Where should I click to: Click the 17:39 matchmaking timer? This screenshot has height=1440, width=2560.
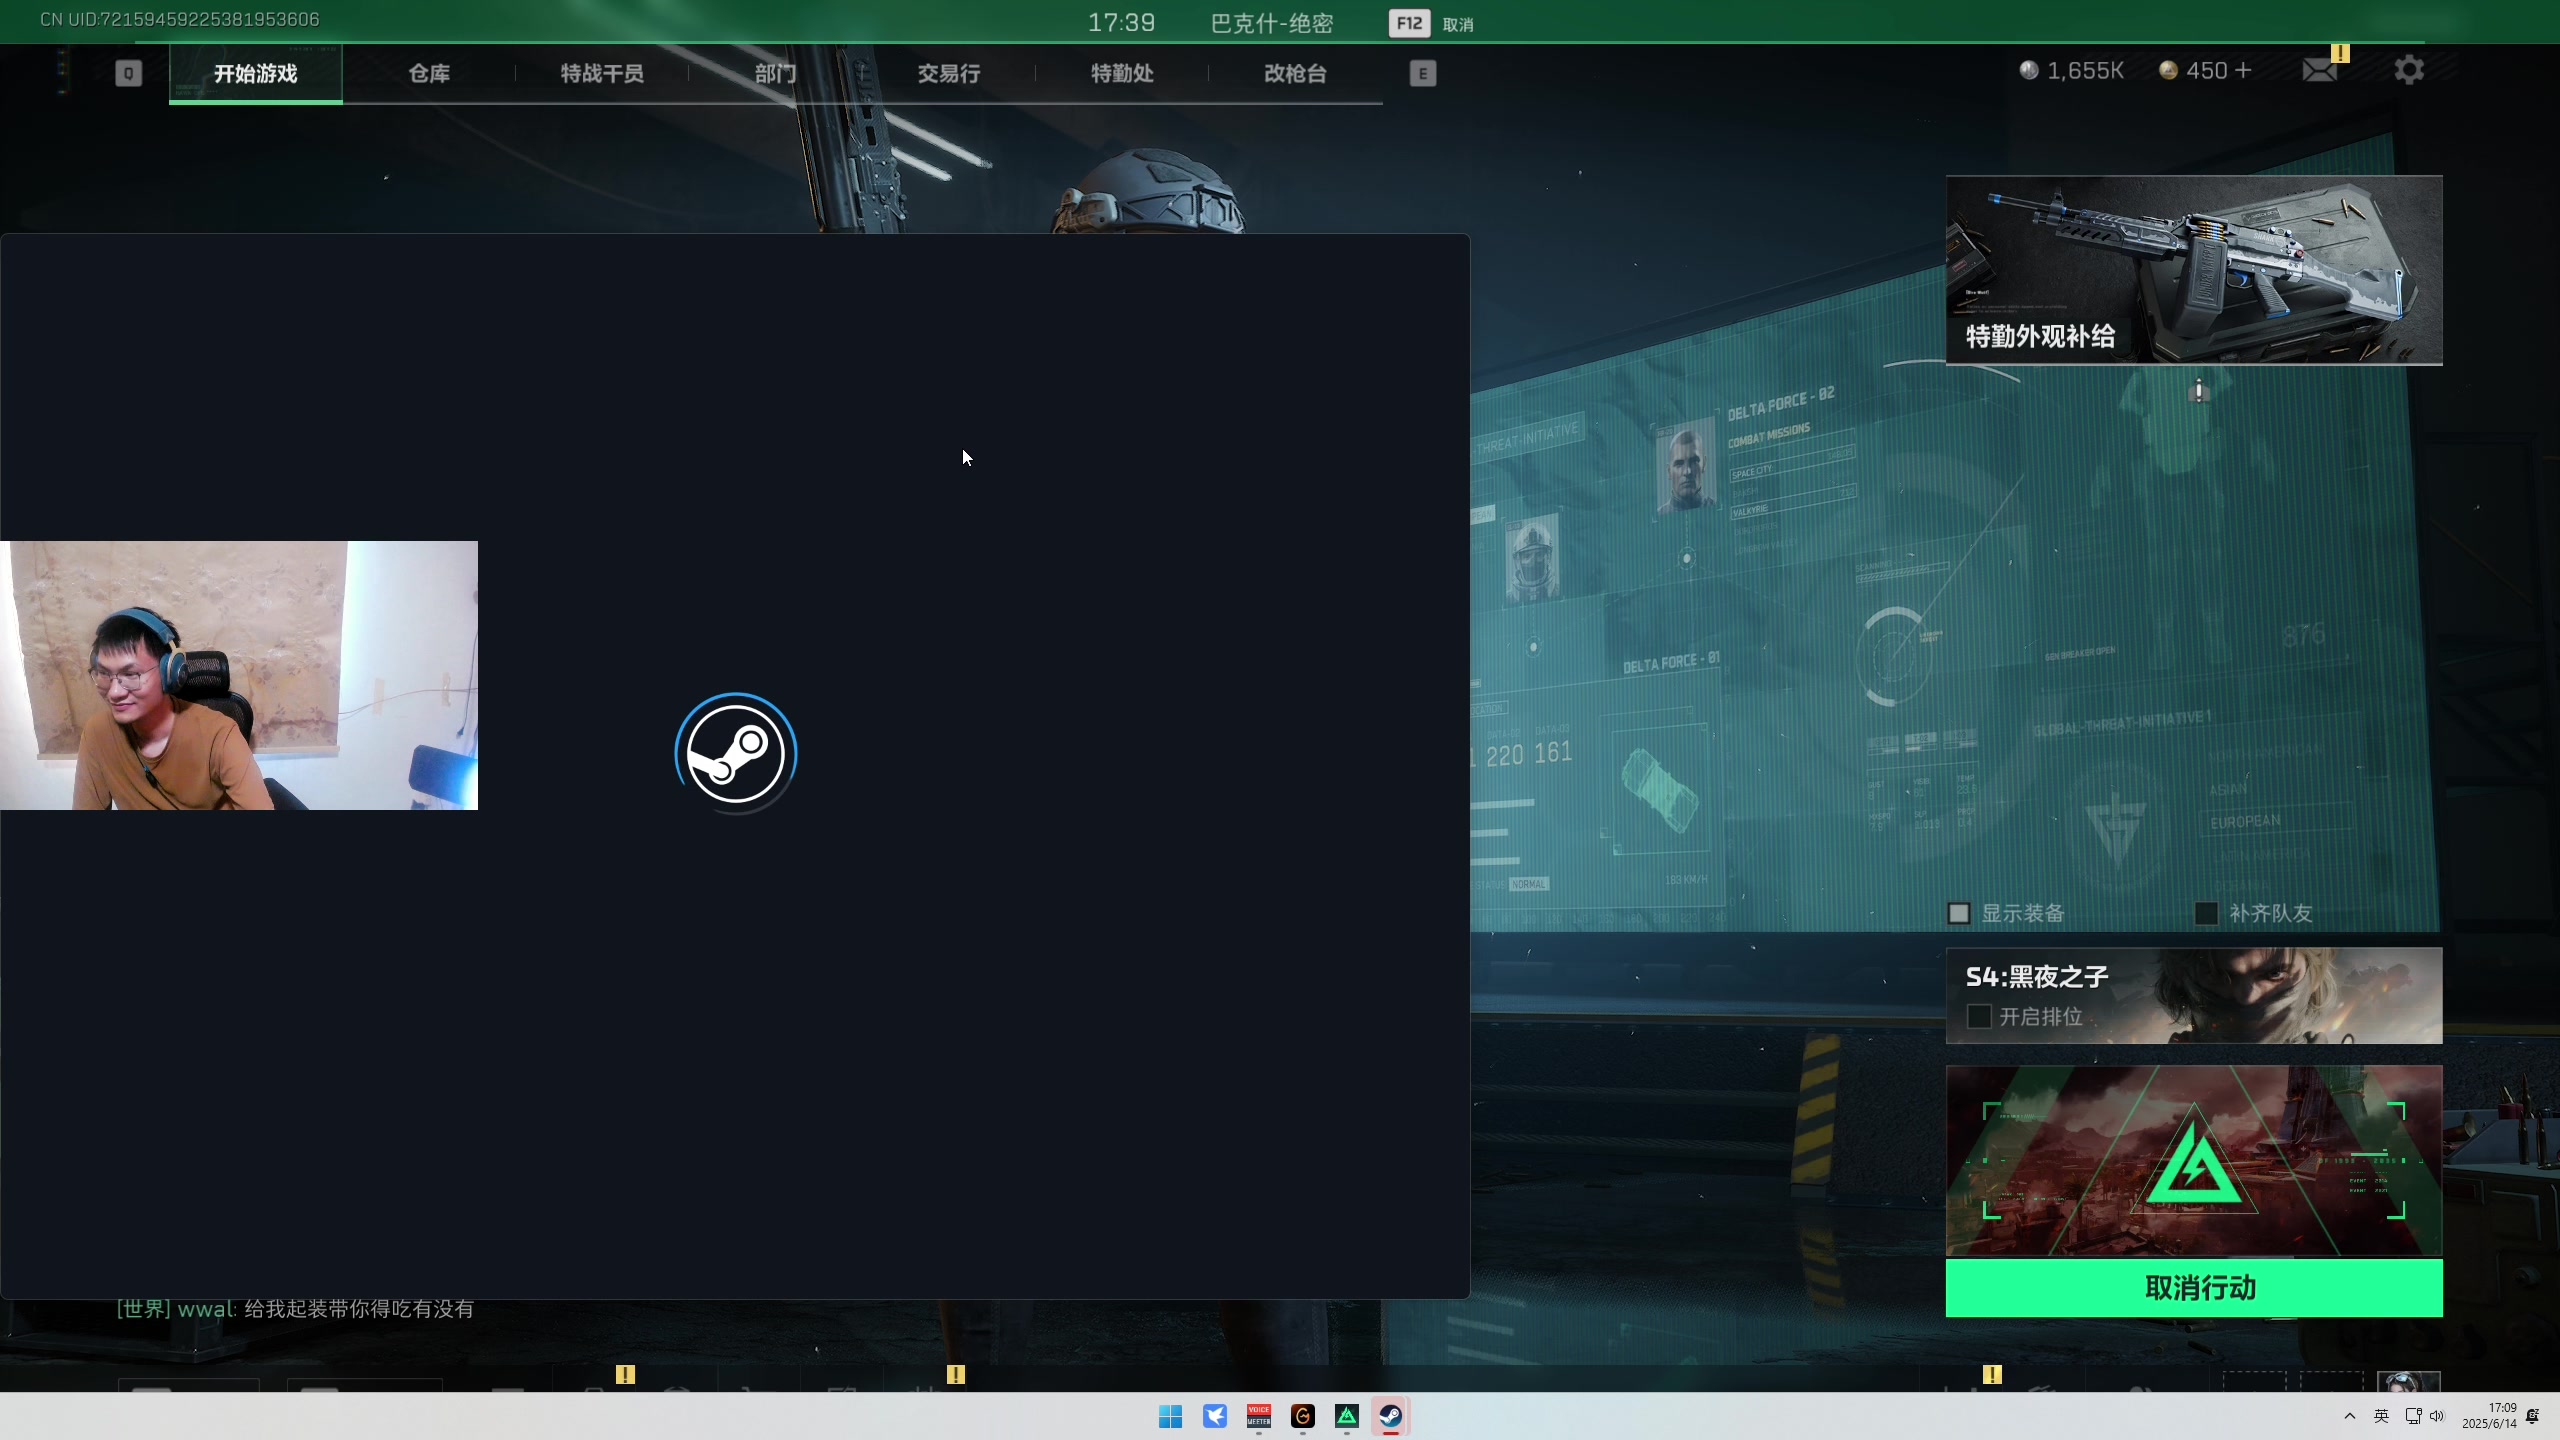[x=1121, y=23]
